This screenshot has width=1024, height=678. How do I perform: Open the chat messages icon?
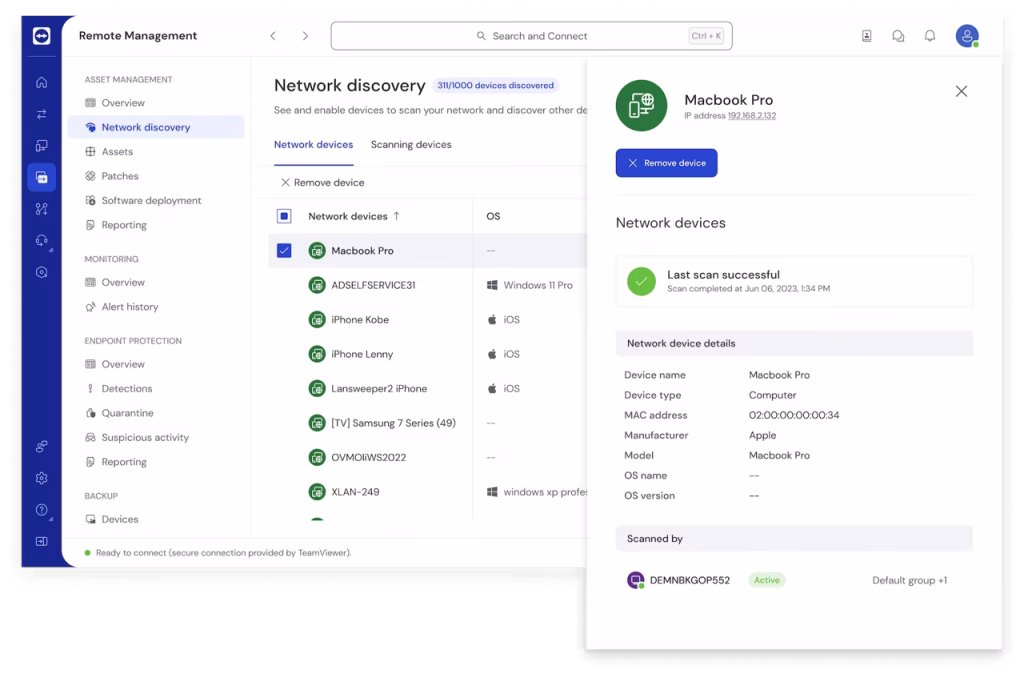898,36
